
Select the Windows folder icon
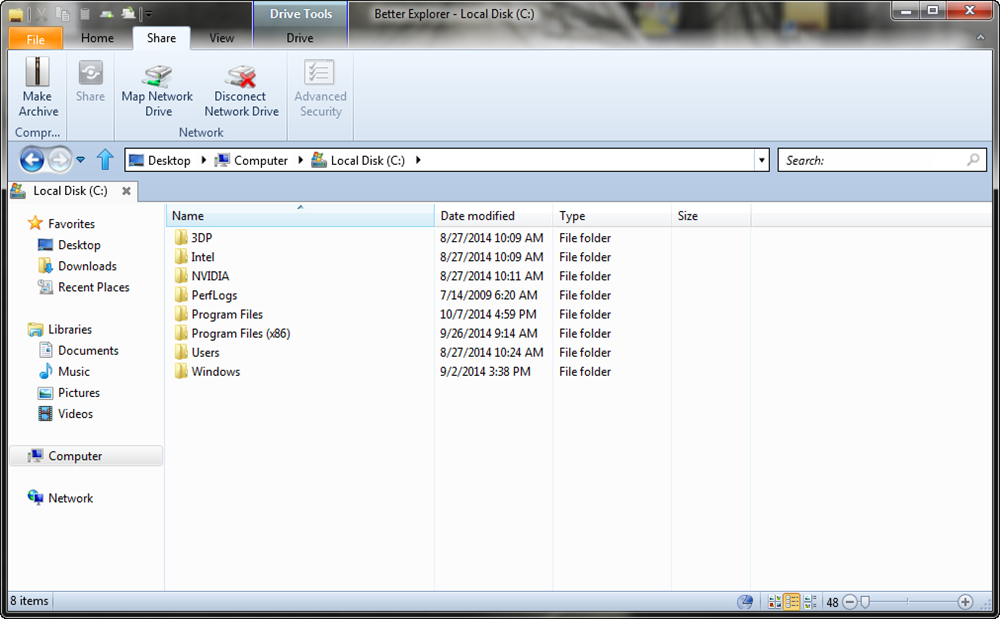pos(181,371)
